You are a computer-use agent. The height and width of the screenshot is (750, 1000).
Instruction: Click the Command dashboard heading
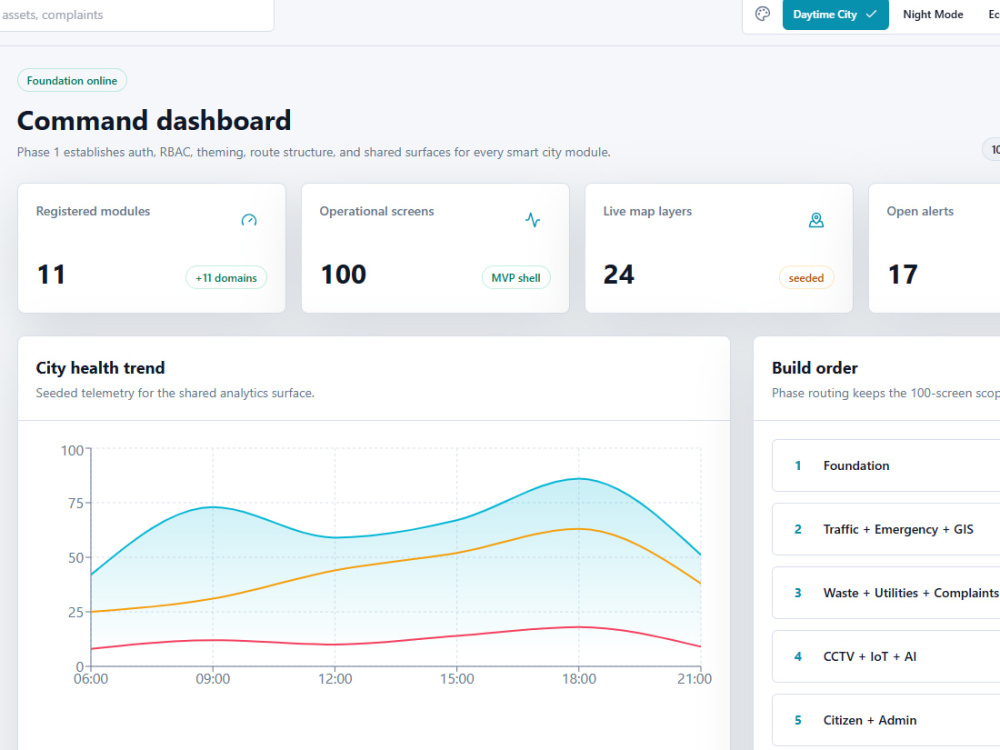click(x=154, y=121)
